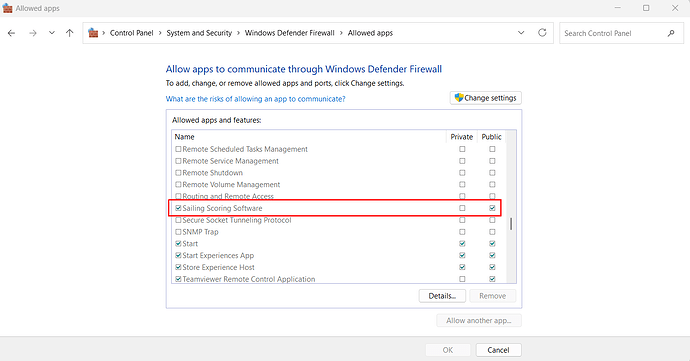The height and width of the screenshot is (361, 690).
Task: Open the Windows Defender Firewall breadcrumb
Action: pos(290,33)
